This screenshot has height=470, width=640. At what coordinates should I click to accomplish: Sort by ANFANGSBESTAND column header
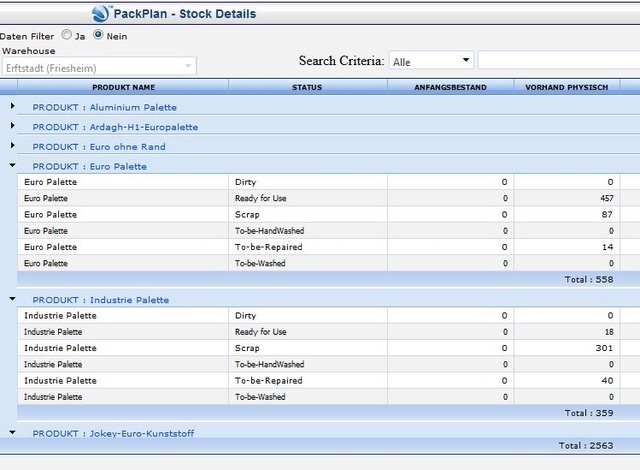pos(450,87)
